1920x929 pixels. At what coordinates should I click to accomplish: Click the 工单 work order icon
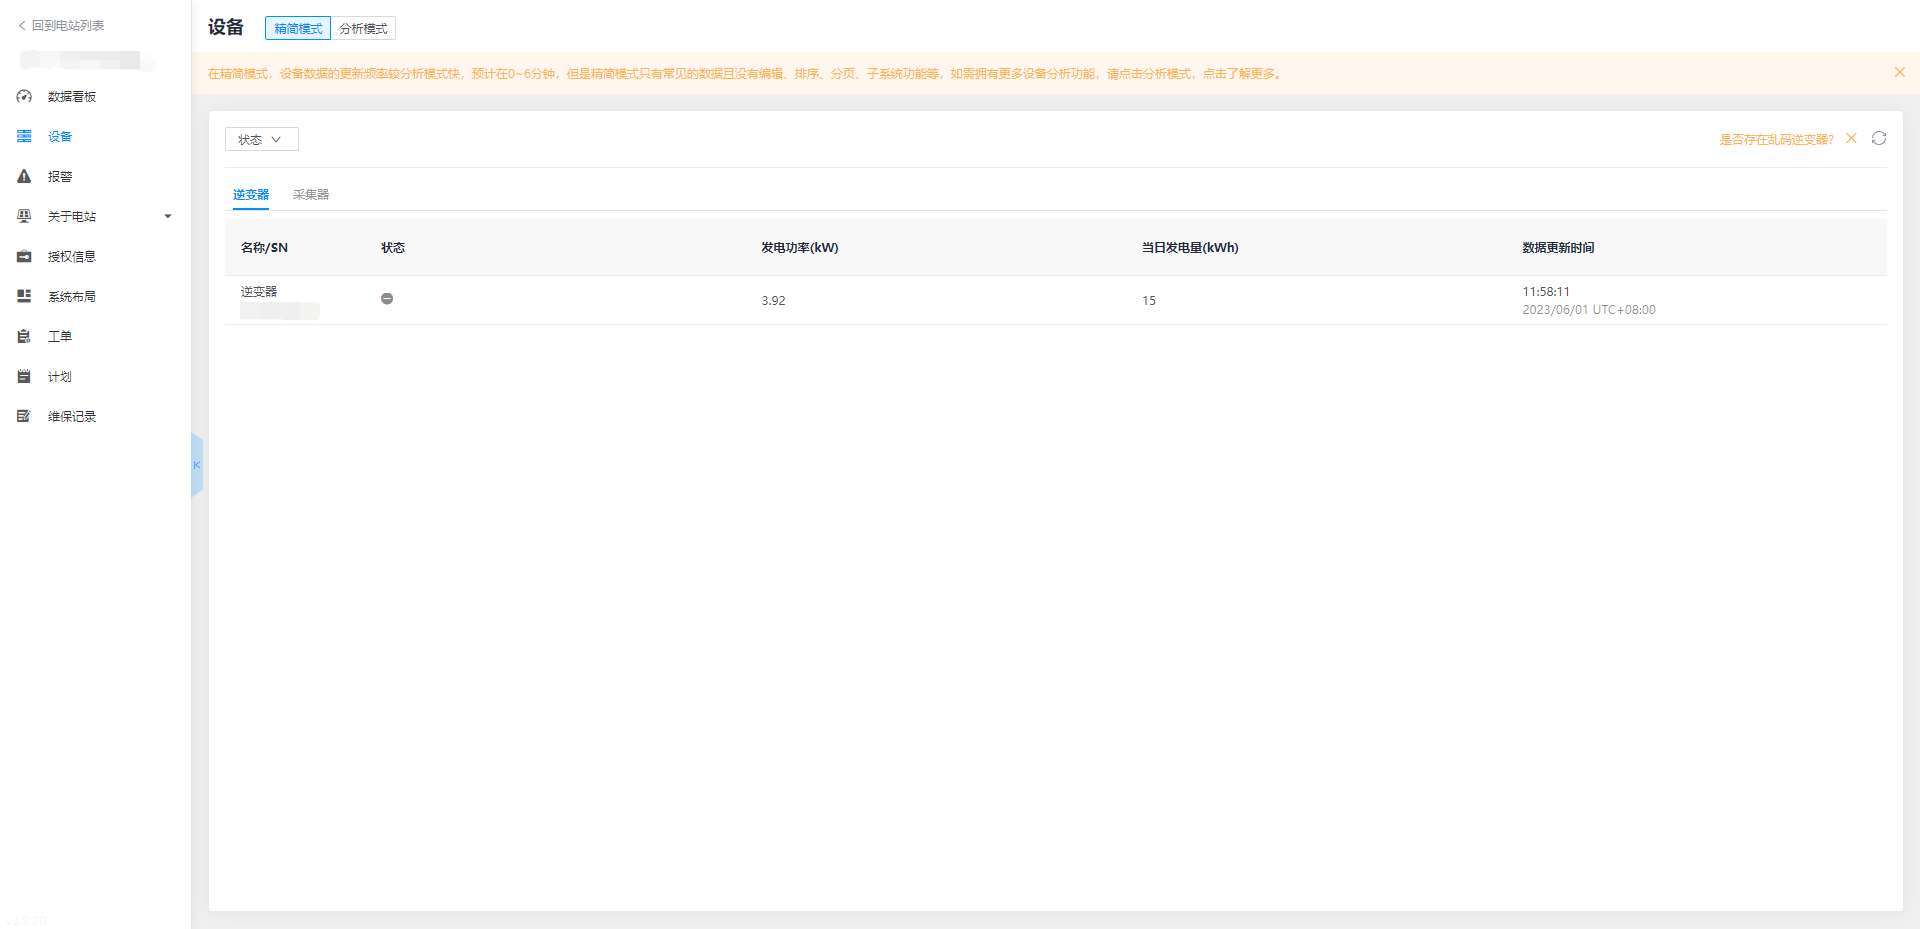pos(24,337)
